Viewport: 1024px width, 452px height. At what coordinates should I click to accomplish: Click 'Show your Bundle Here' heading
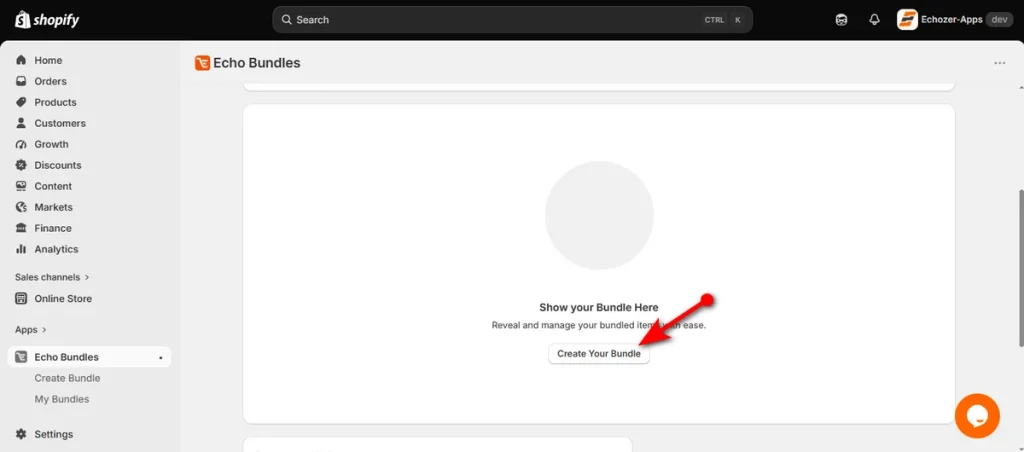tap(599, 308)
